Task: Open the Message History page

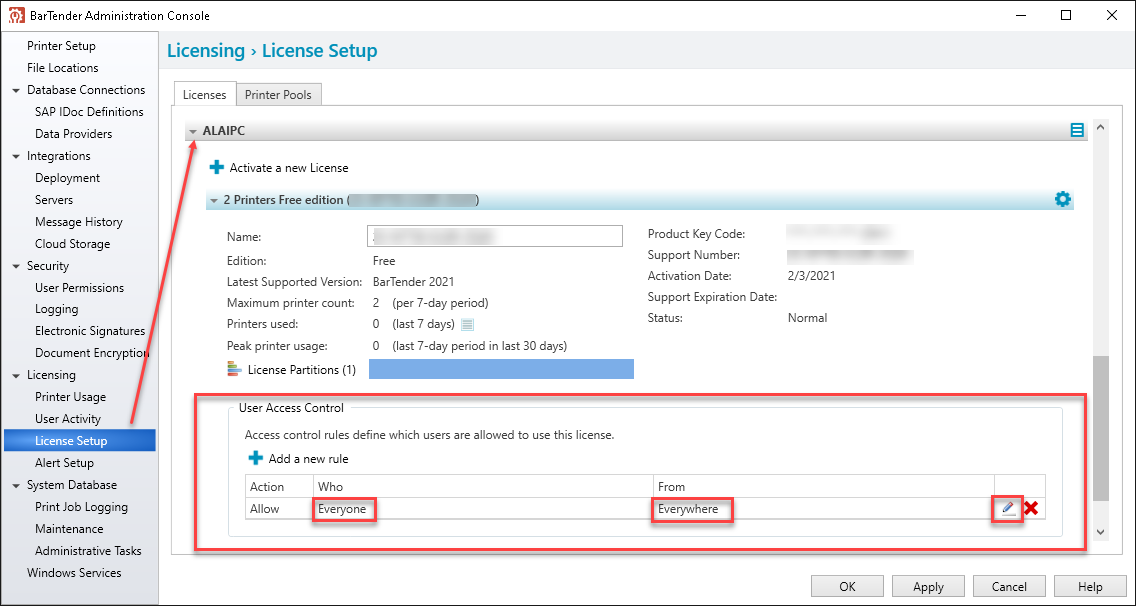Action: pos(79,222)
